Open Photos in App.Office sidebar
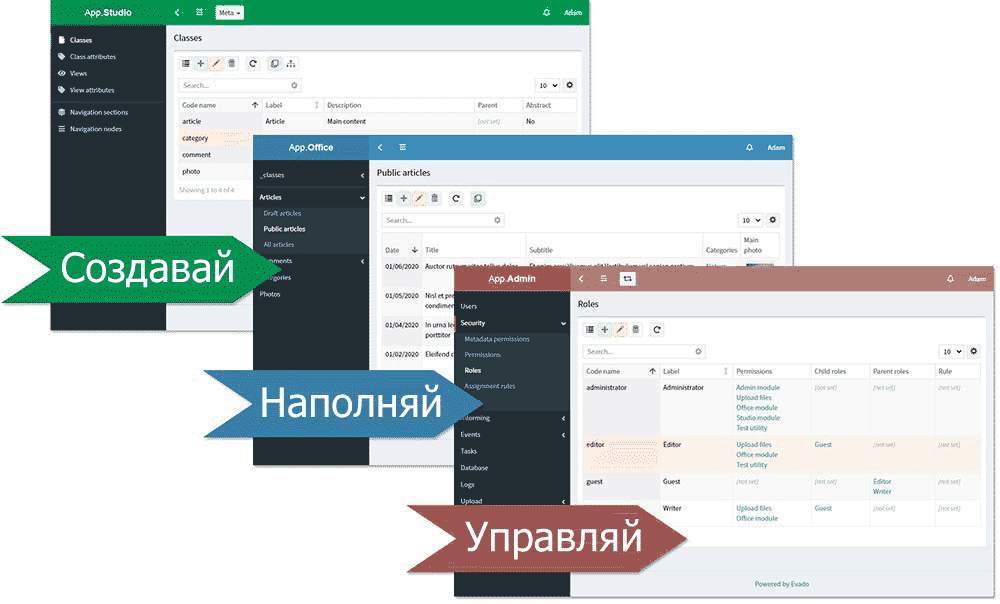 point(270,294)
